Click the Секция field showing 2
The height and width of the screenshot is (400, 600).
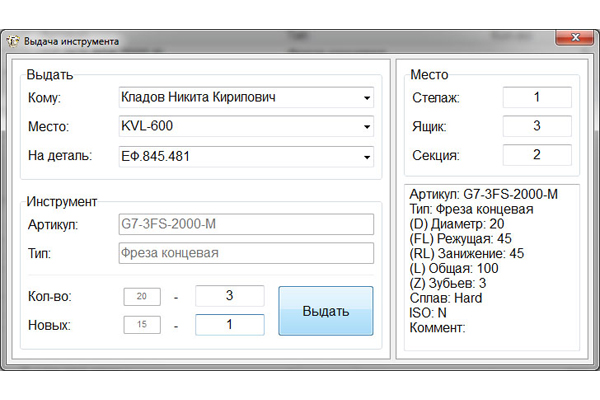(537, 155)
